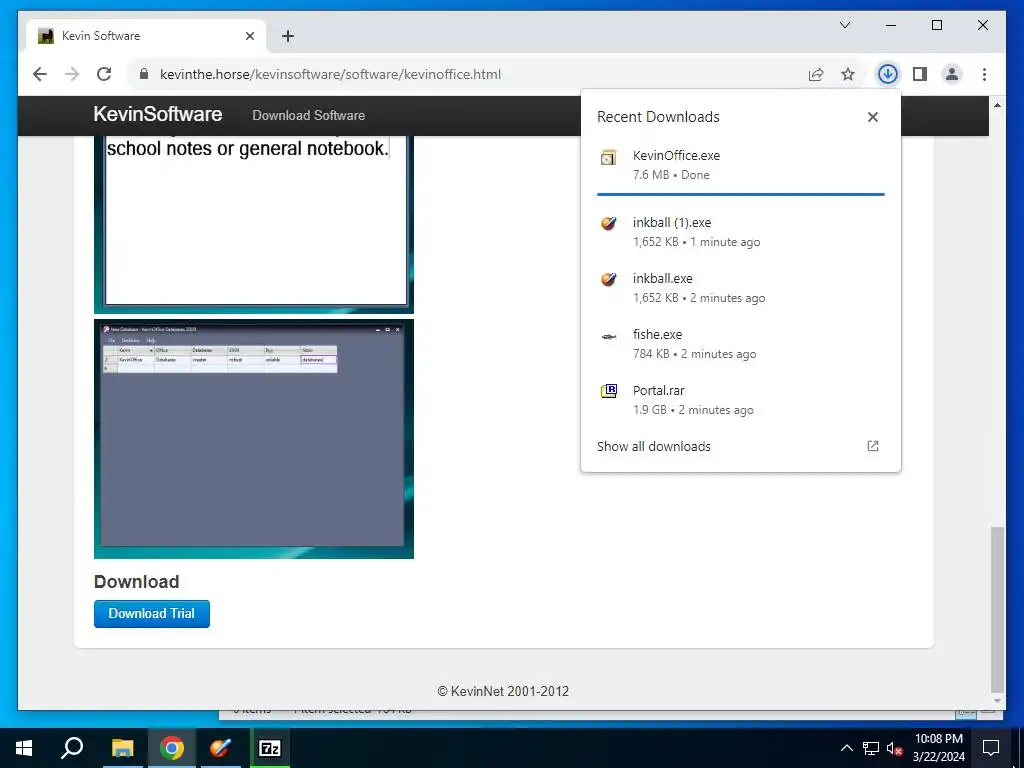Bookmark this tab with star icon

[x=848, y=74]
